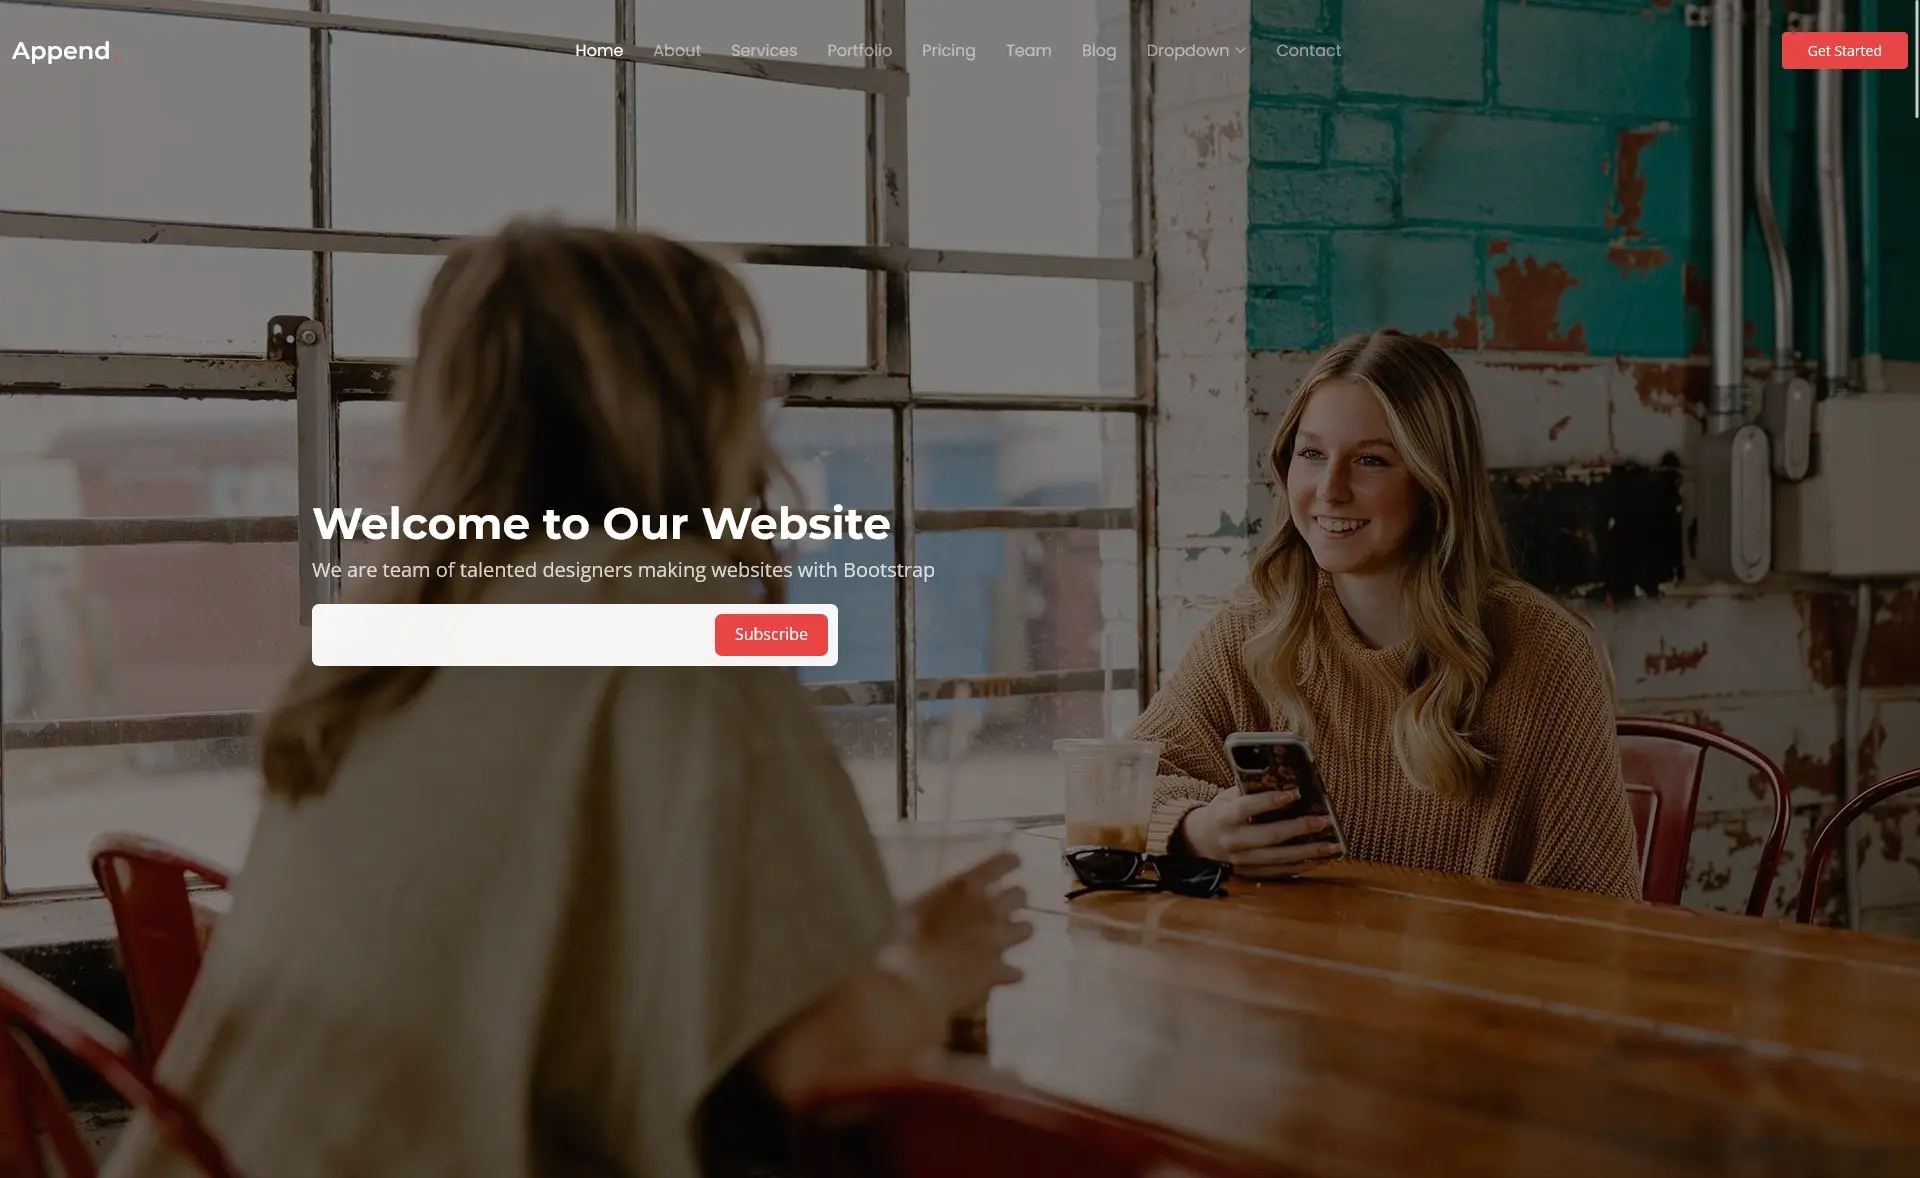1920x1178 pixels.
Task: Open the Contact nav icon
Action: point(1307,51)
